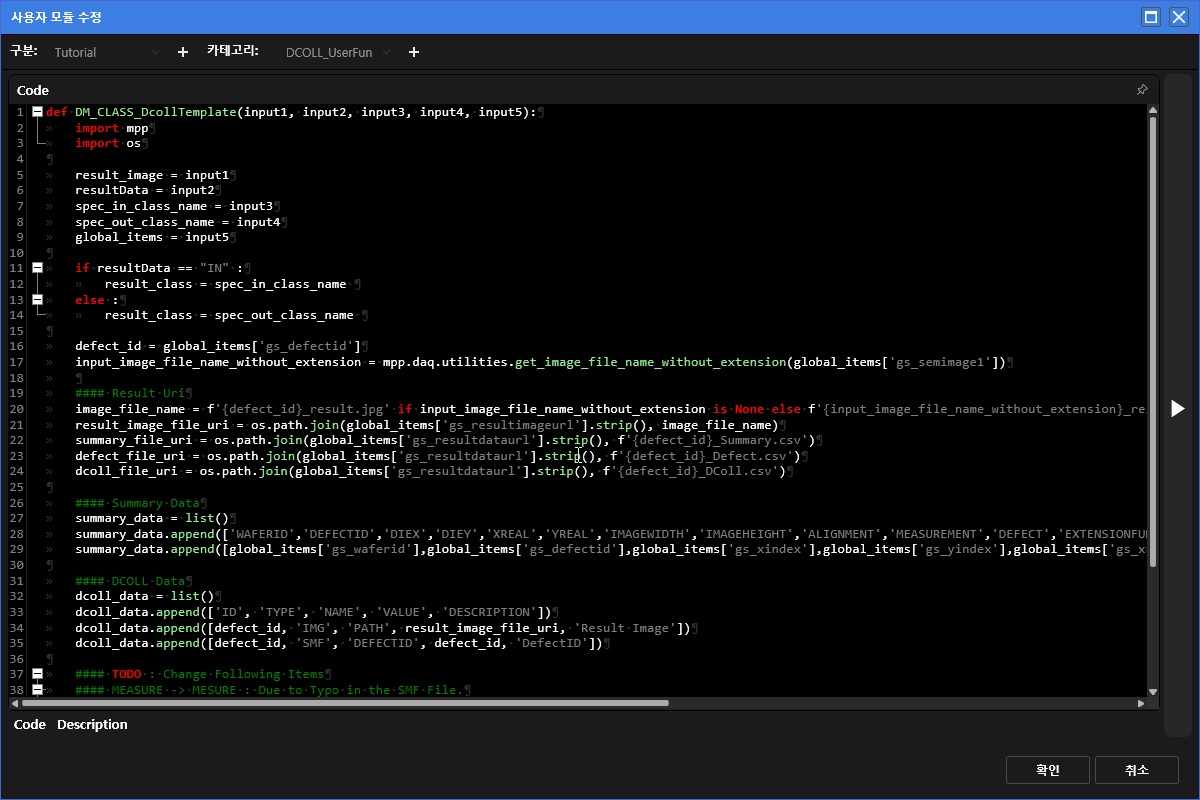Collapse the if resultData block fold
This screenshot has width=1200, height=800.
tap(37, 268)
